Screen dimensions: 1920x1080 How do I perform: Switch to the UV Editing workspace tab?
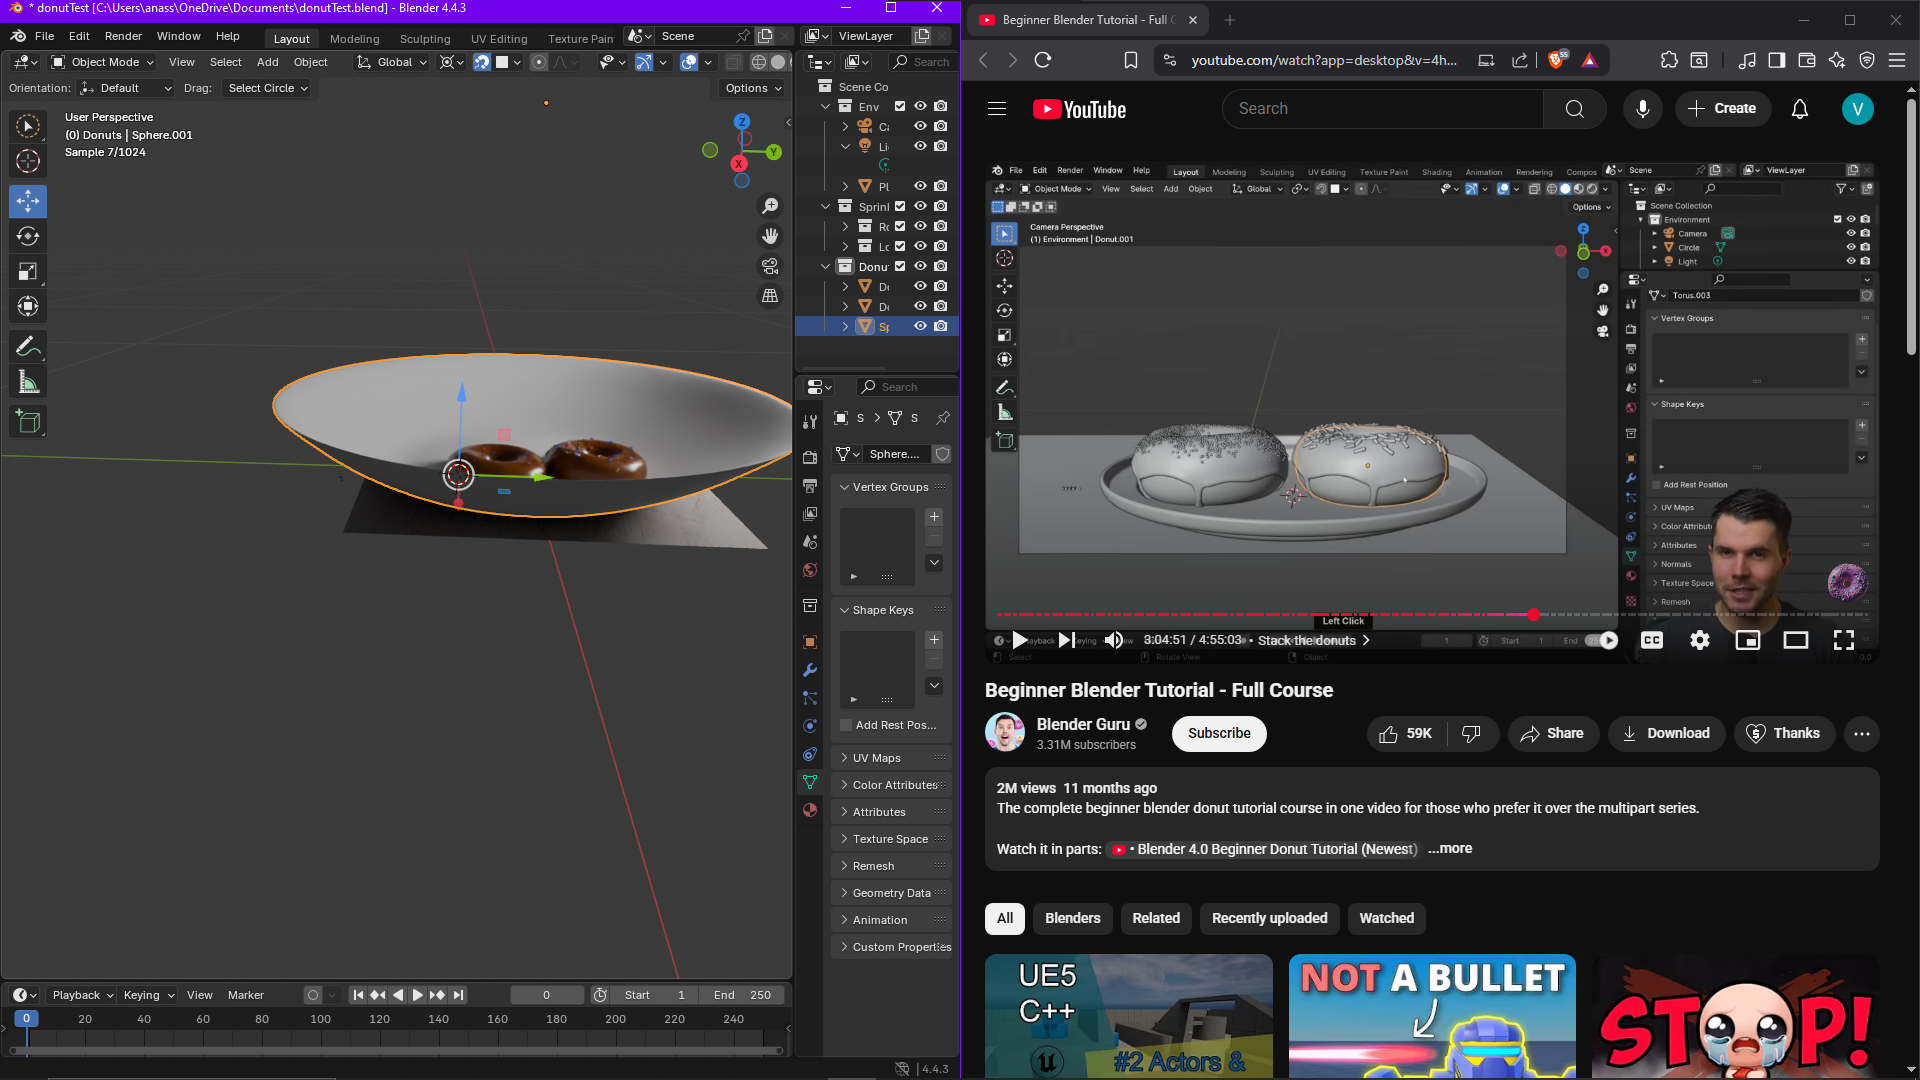(x=499, y=39)
